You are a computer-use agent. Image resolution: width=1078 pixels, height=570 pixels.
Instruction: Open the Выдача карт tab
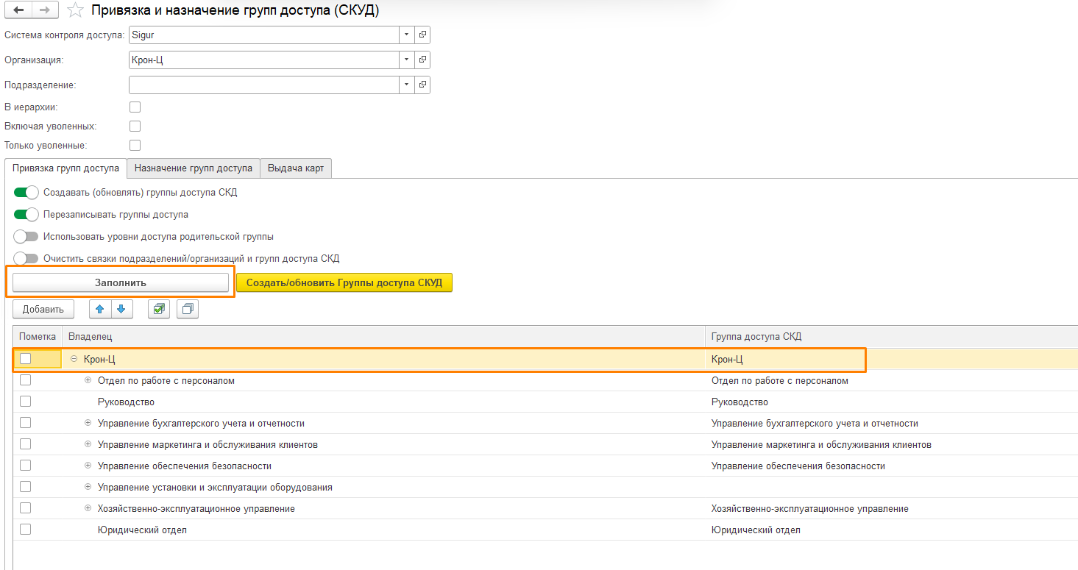pyautogui.click(x=296, y=169)
